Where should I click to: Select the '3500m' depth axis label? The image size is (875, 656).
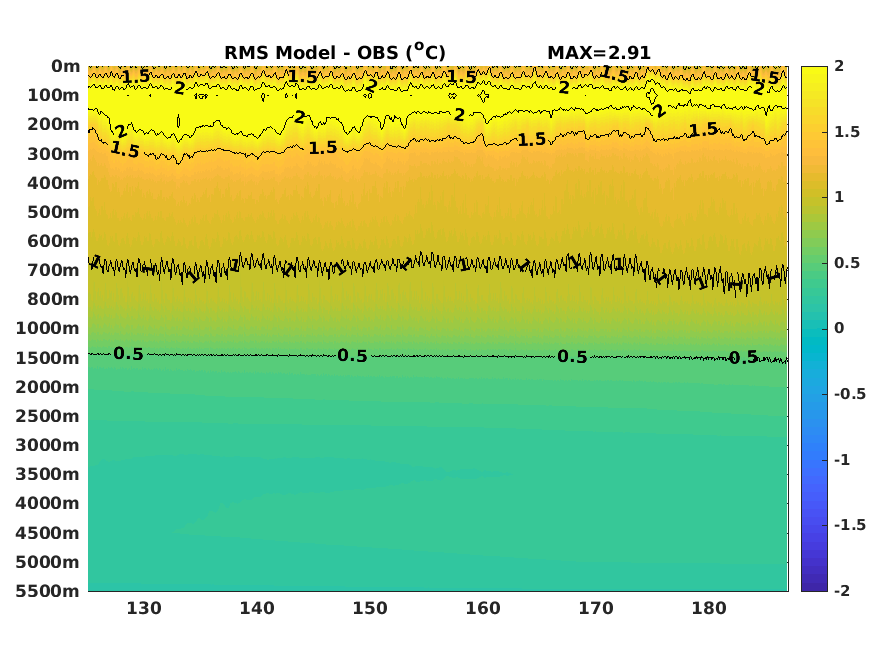pyautogui.click(x=47, y=474)
